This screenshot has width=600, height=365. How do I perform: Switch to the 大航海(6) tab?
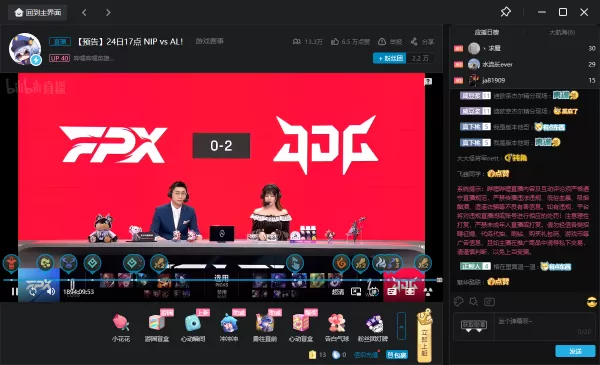(x=562, y=33)
